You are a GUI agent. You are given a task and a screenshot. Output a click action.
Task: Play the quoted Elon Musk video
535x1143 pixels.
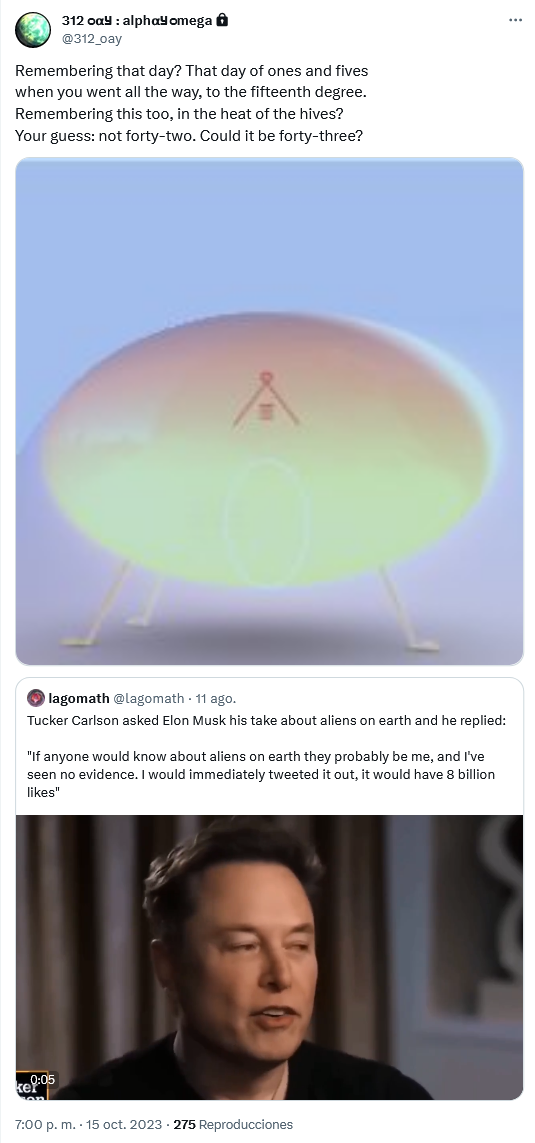pos(269,957)
